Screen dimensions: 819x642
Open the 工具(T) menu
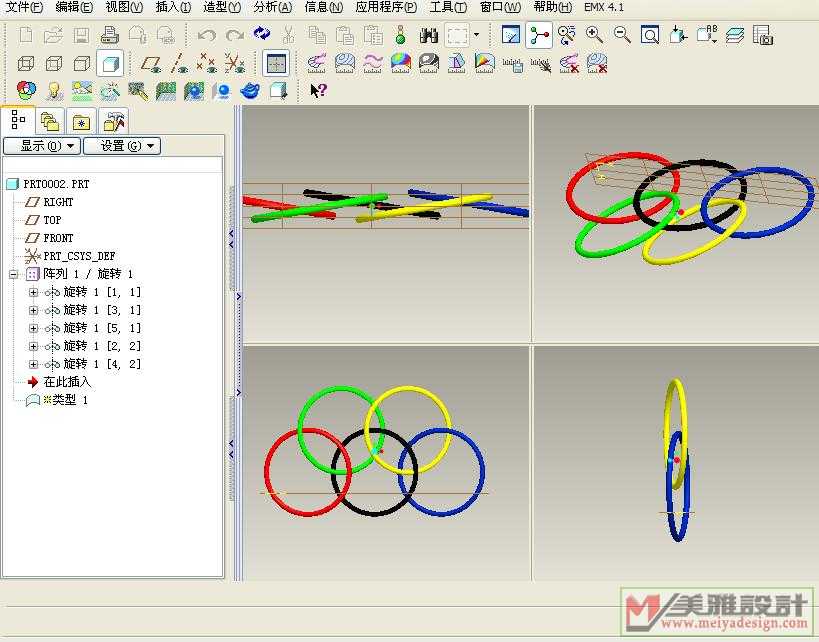[x=448, y=7]
